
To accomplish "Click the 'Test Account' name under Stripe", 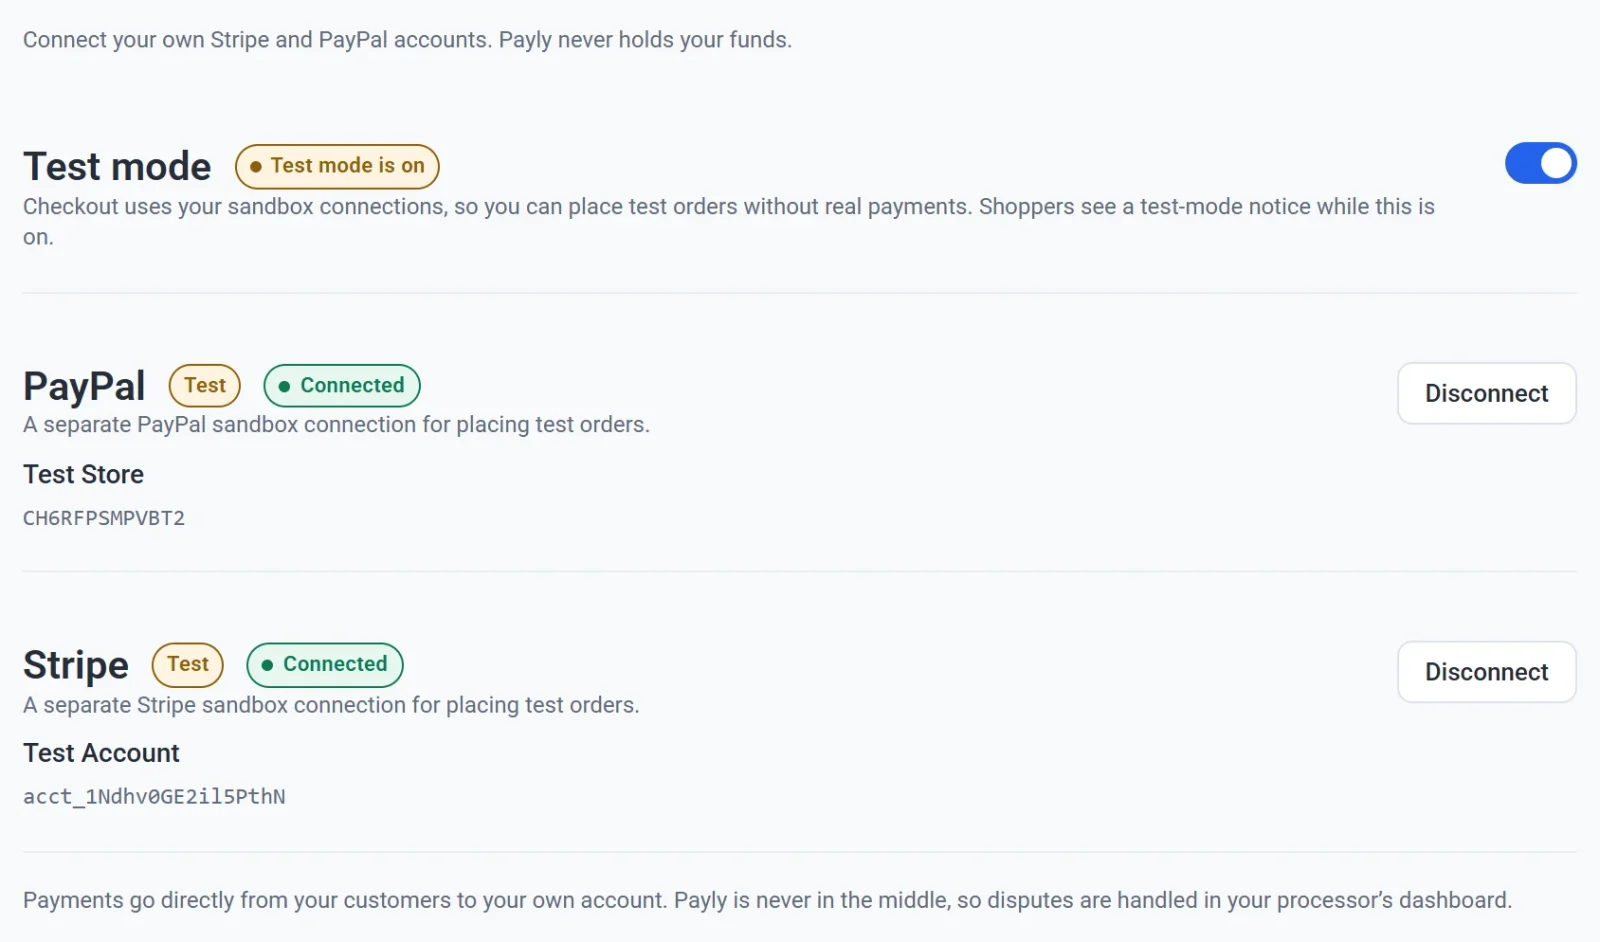I will click(x=101, y=753).
